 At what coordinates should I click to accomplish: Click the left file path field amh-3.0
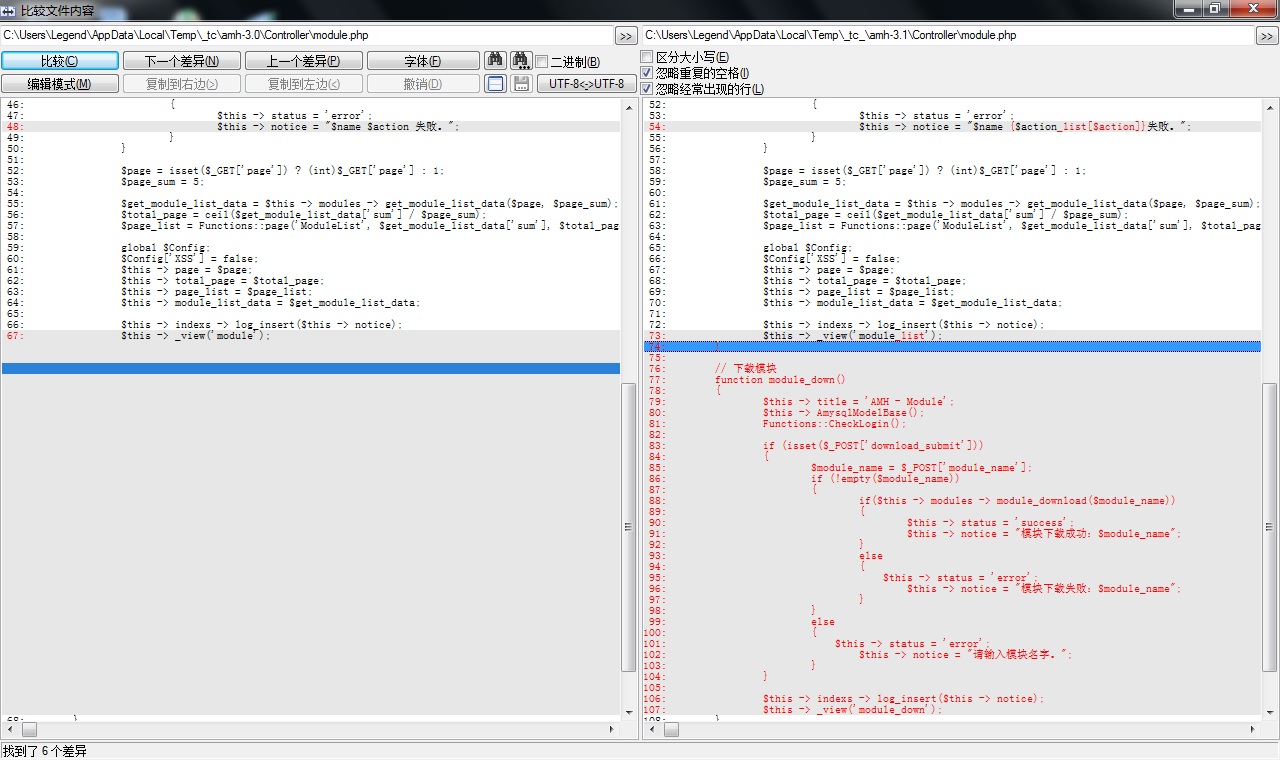[307, 36]
